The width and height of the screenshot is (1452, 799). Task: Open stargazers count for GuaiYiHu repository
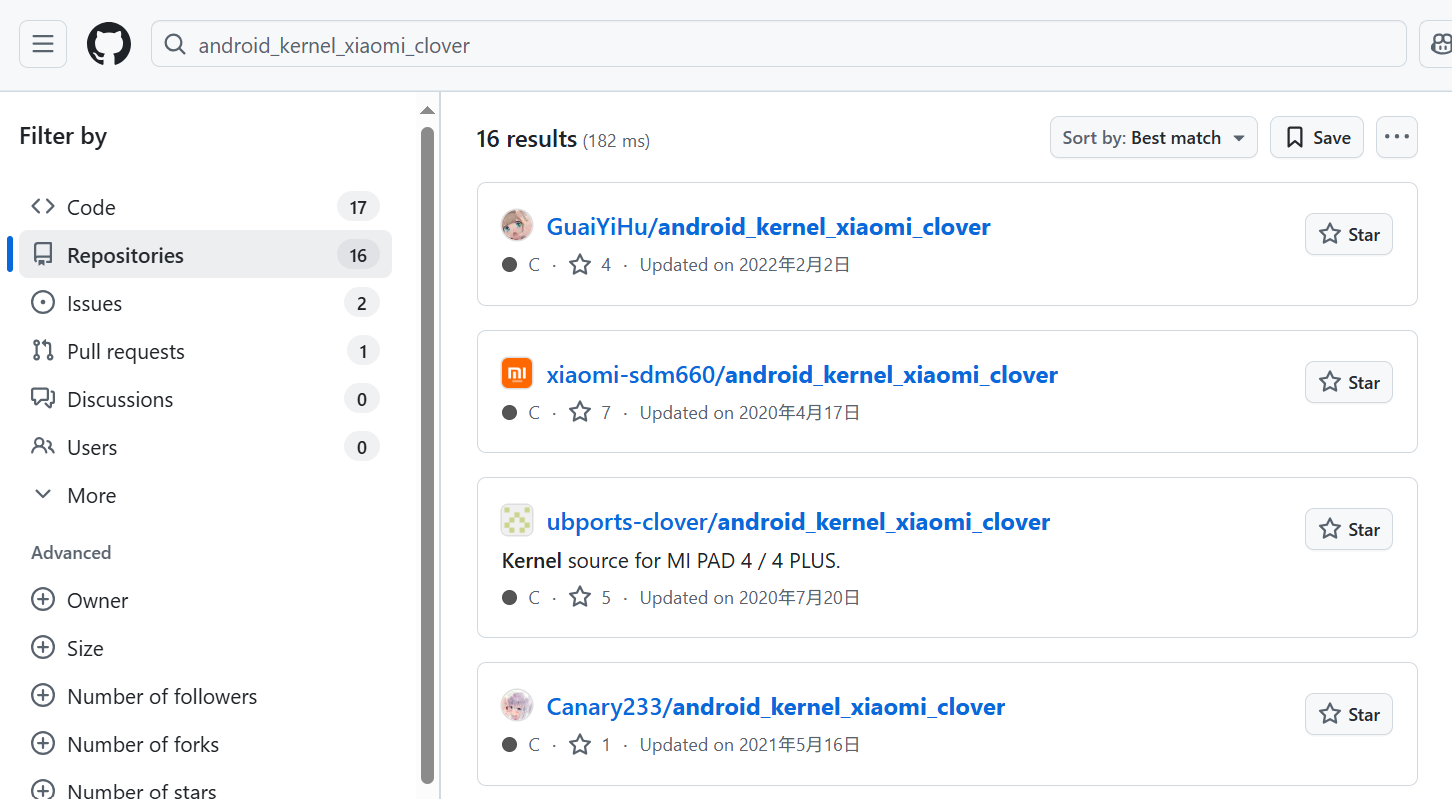coord(590,265)
